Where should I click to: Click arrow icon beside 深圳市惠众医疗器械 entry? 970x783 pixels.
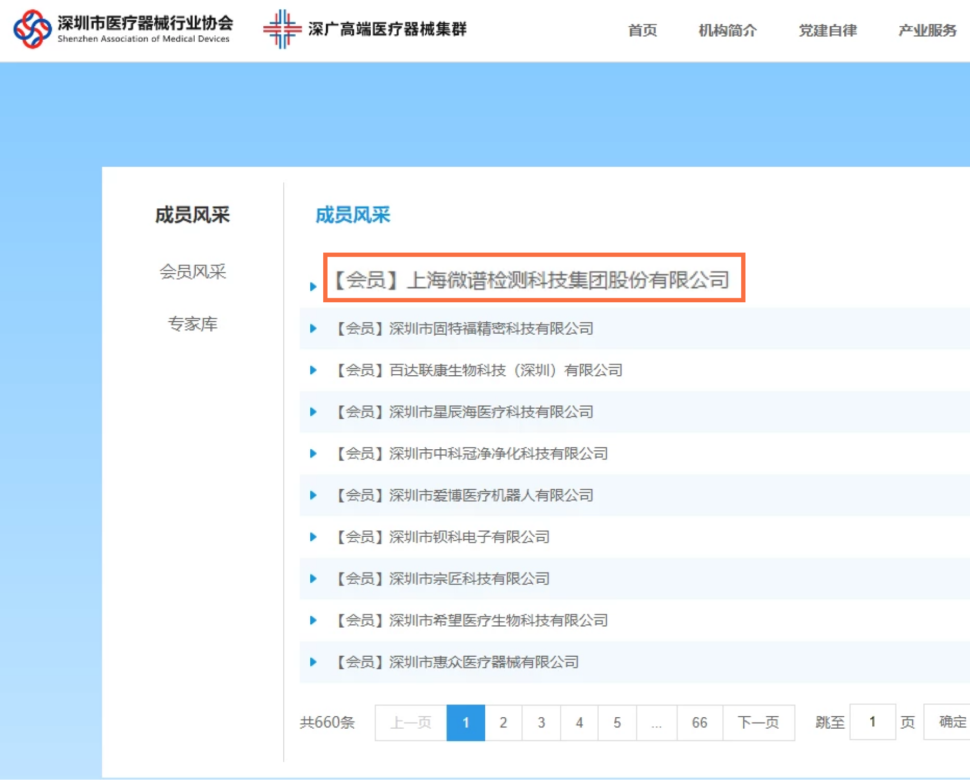313,662
